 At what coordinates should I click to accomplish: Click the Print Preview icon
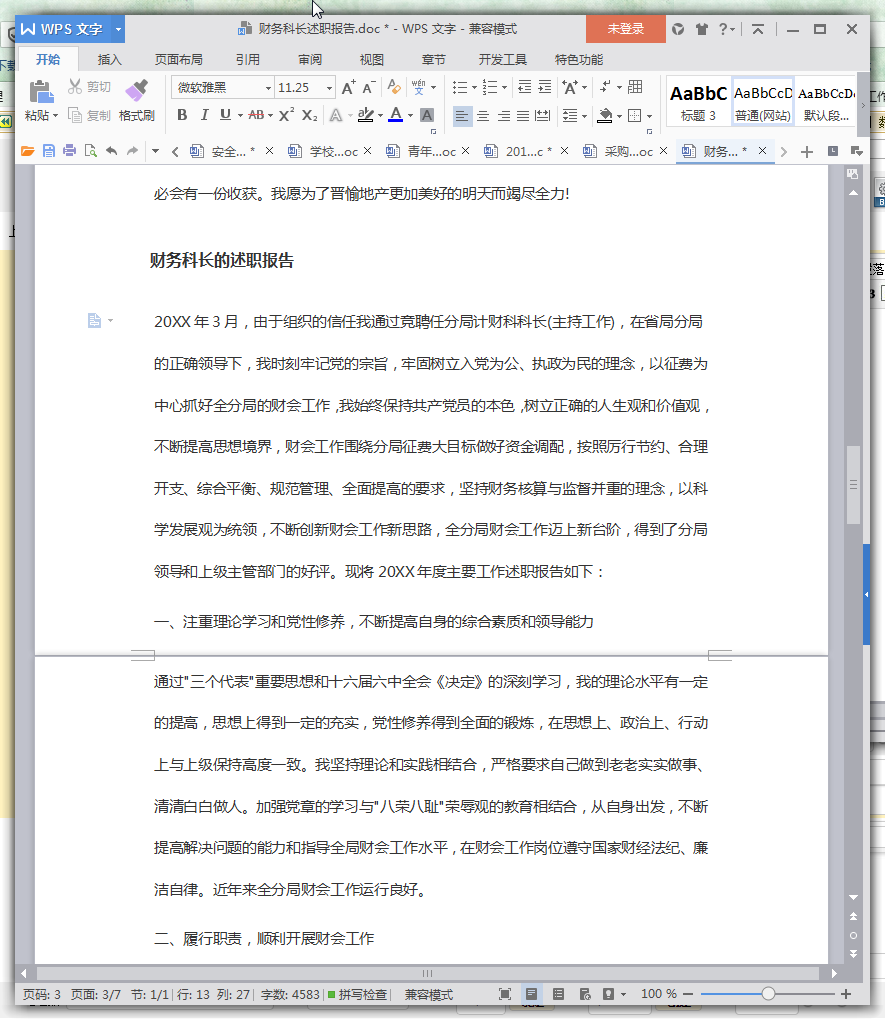[90, 151]
